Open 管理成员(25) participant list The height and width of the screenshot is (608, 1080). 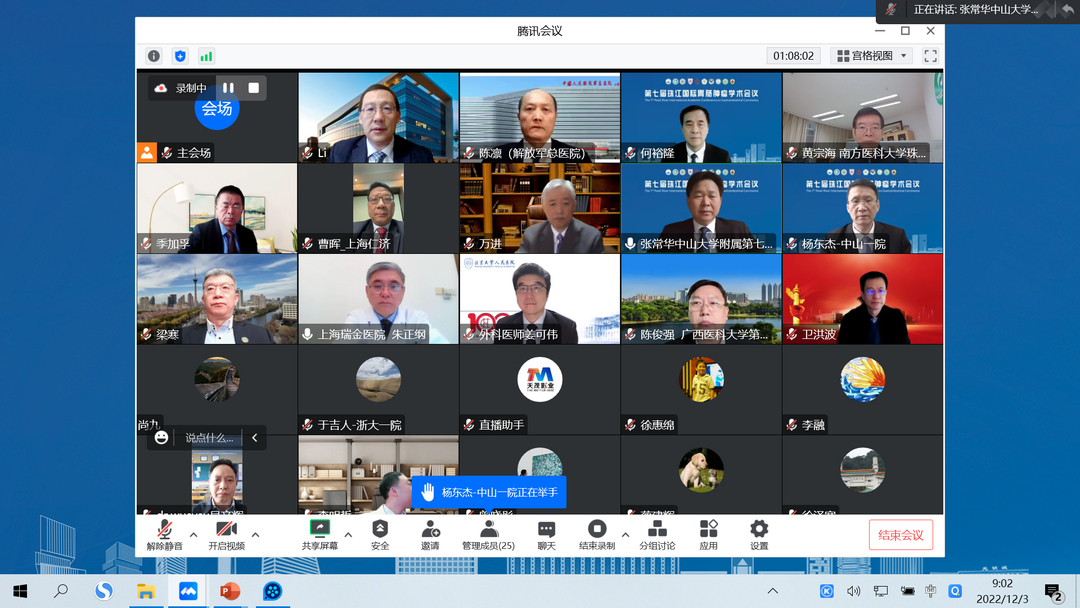(x=488, y=533)
